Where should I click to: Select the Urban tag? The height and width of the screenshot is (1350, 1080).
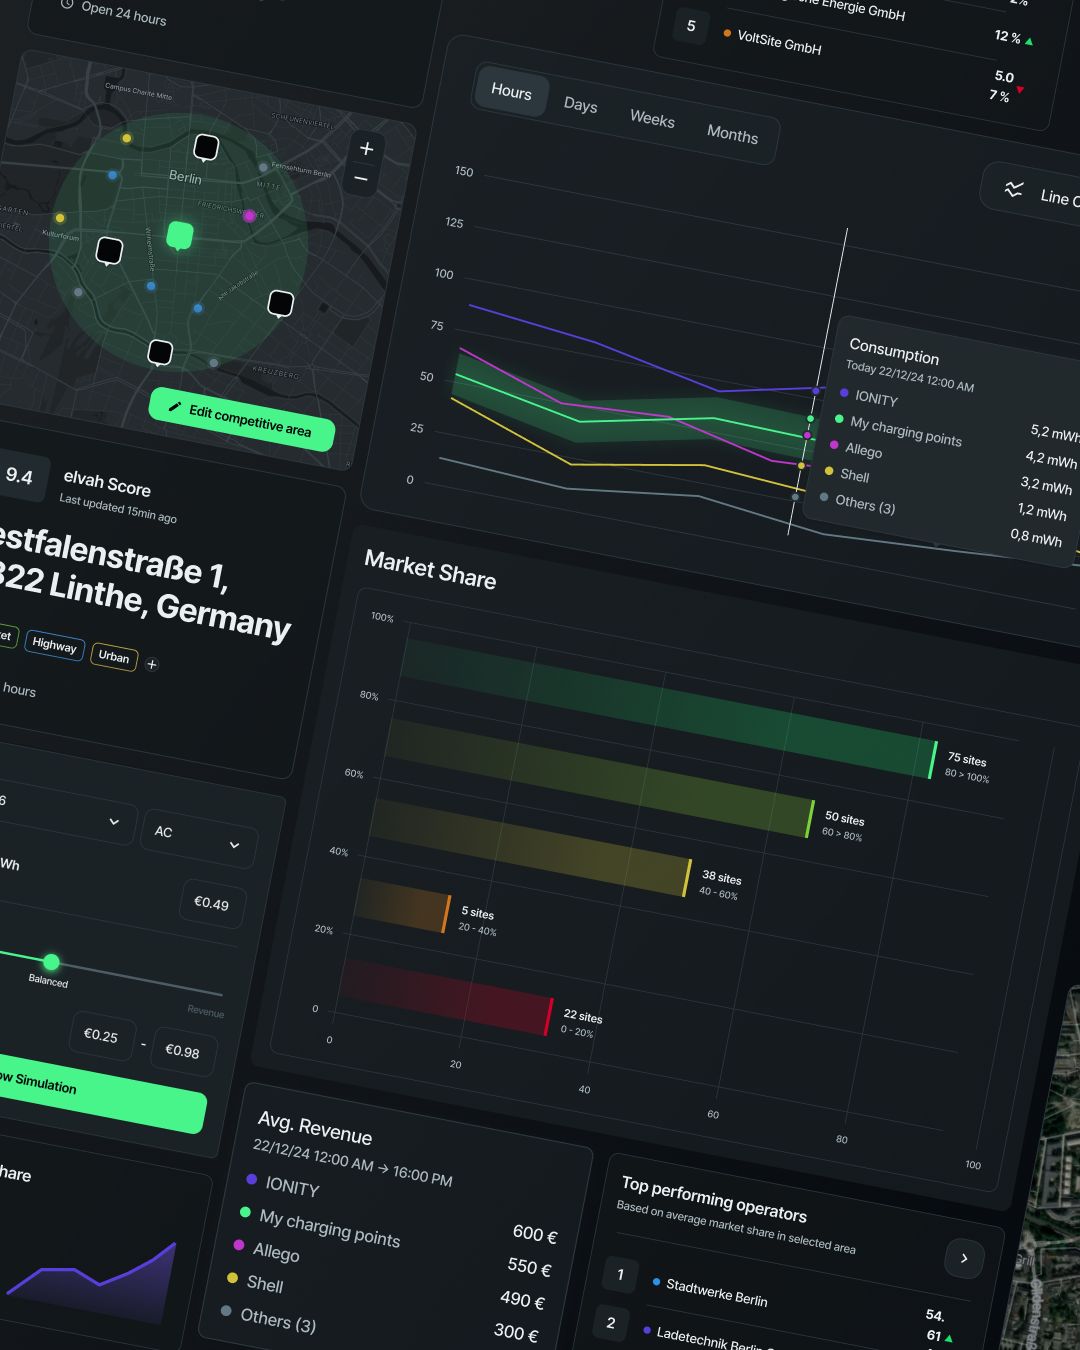click(114, 657)
